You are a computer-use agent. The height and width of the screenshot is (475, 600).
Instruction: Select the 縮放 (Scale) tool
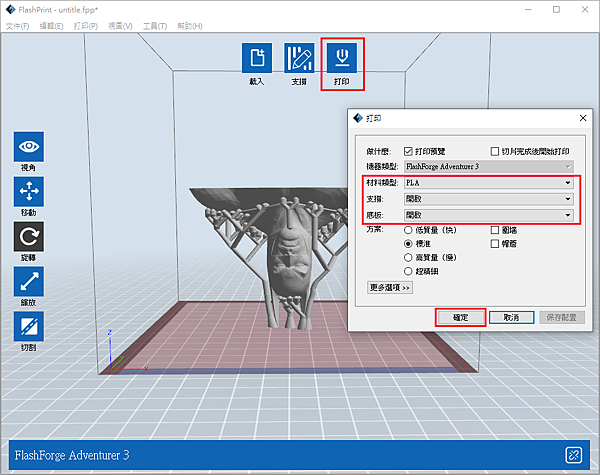[29, 281]
